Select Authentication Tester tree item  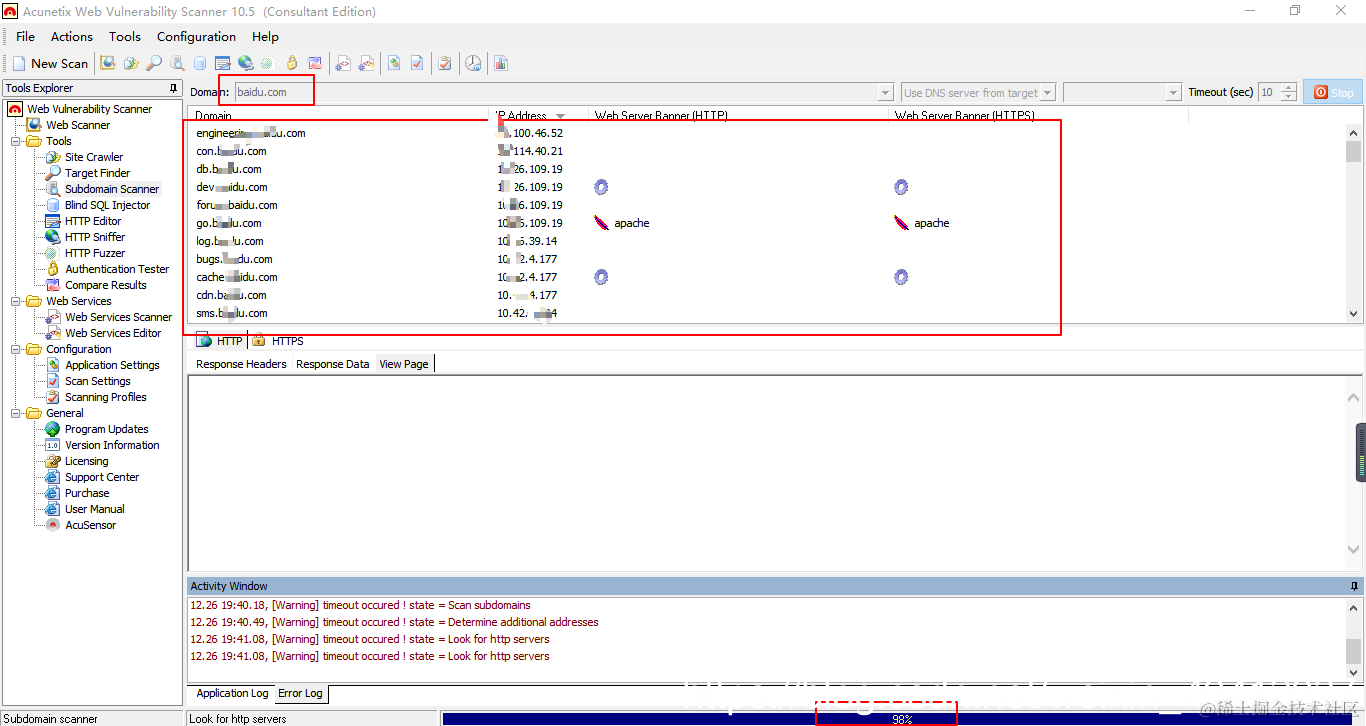click(117, 269)
